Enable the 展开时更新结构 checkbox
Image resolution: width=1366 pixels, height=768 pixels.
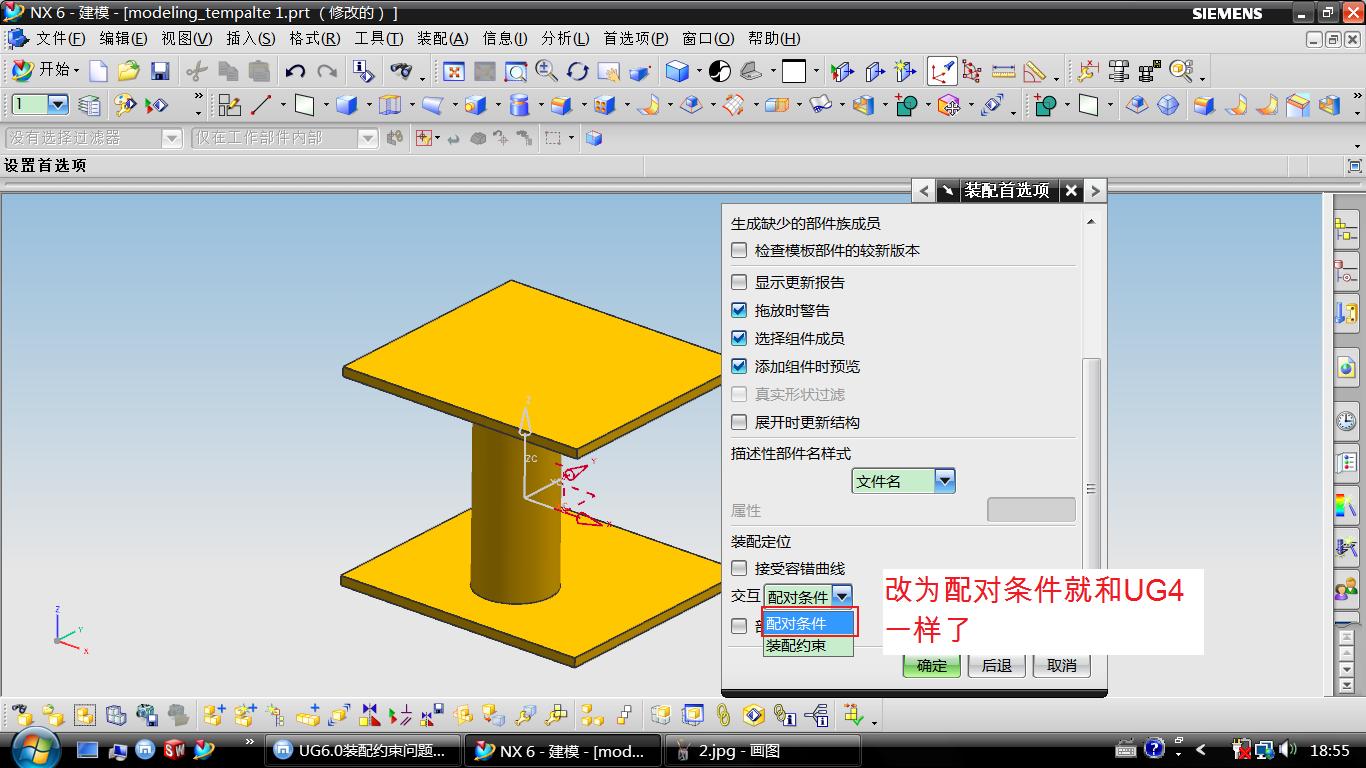click(x=739, y=422)
